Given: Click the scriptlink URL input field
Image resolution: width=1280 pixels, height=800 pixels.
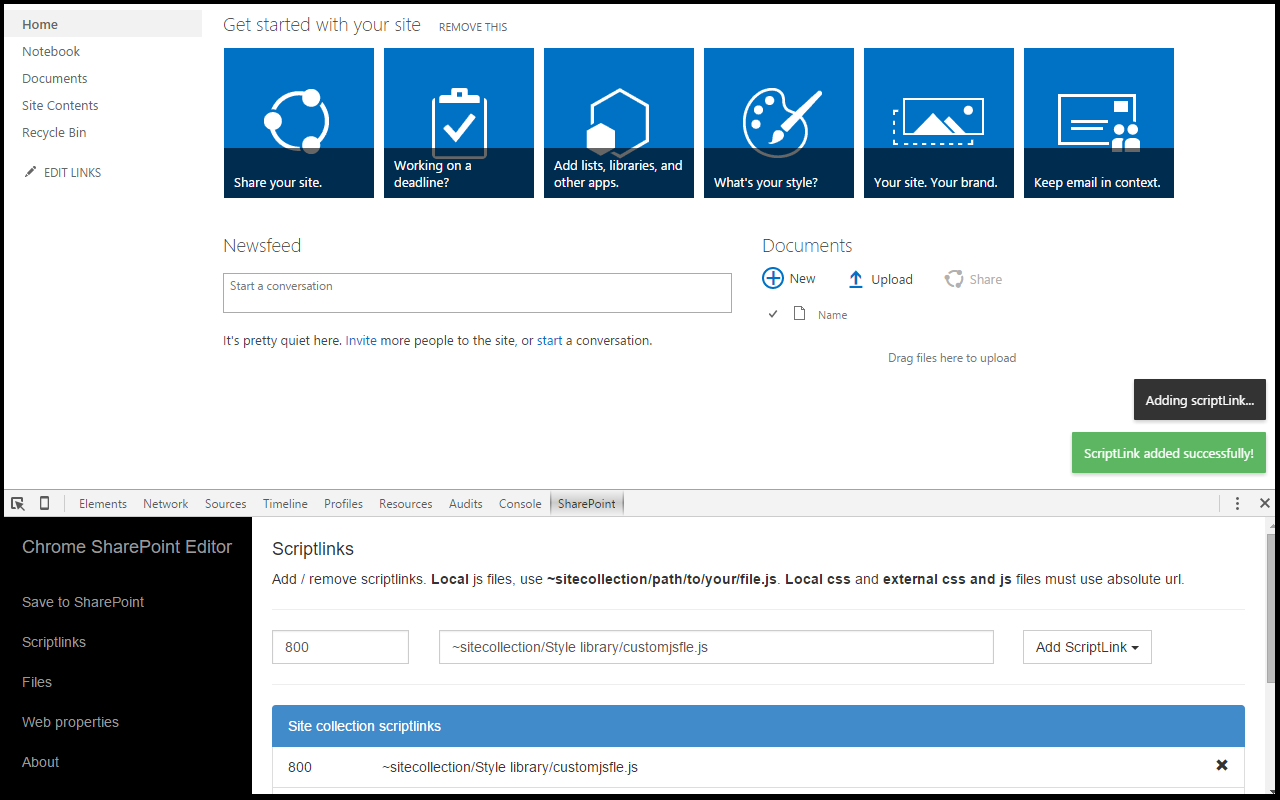Looking at the screenshot, I should click(716, 647).
